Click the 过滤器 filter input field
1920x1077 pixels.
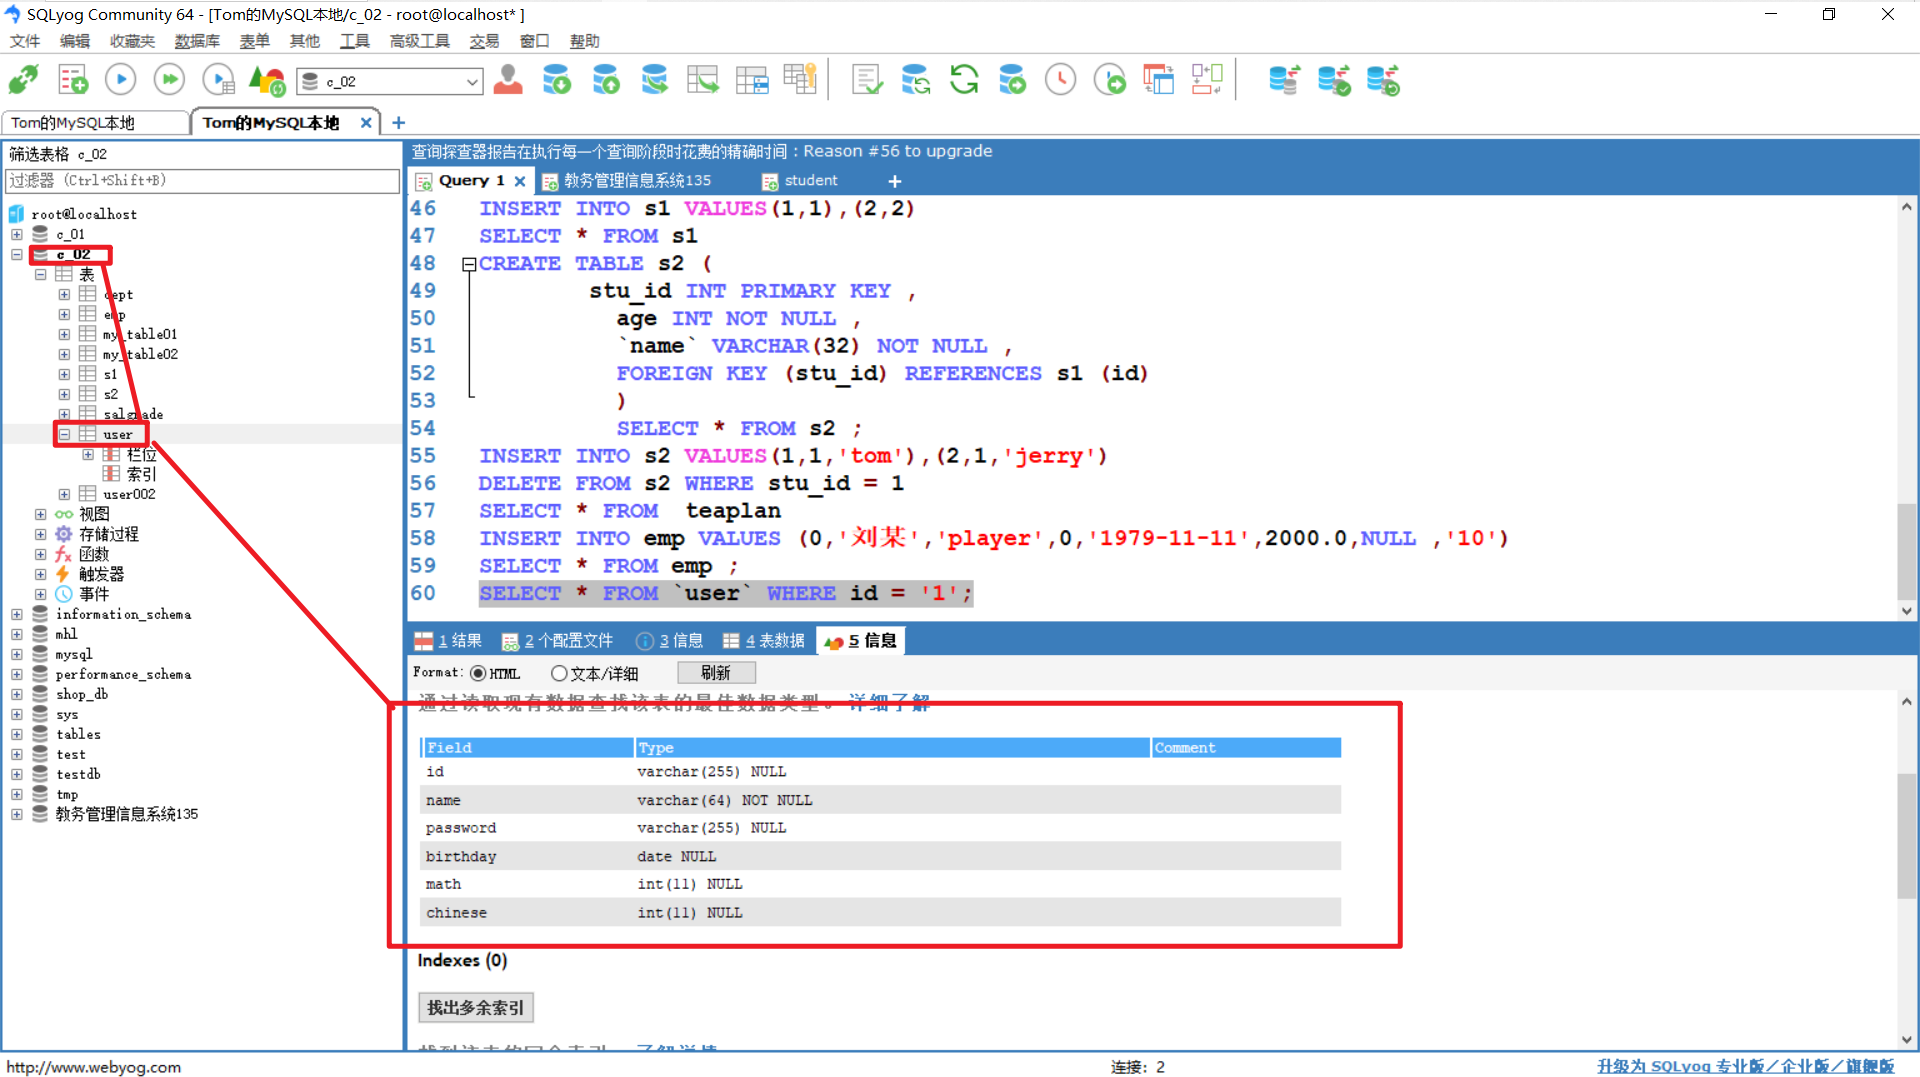(200, 181)
